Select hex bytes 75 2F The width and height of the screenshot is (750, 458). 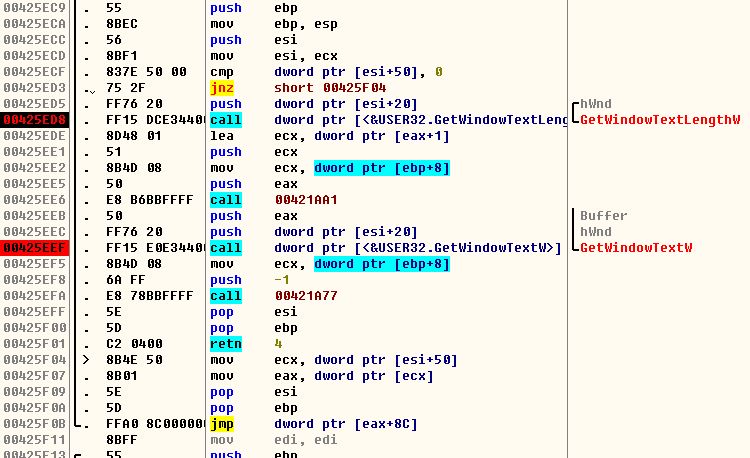[125, 88]
